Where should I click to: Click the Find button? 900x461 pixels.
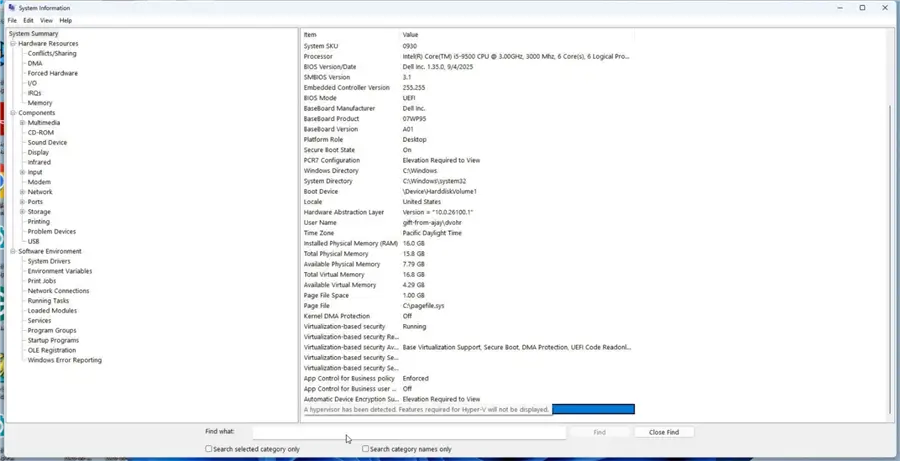tap(599, 432)
